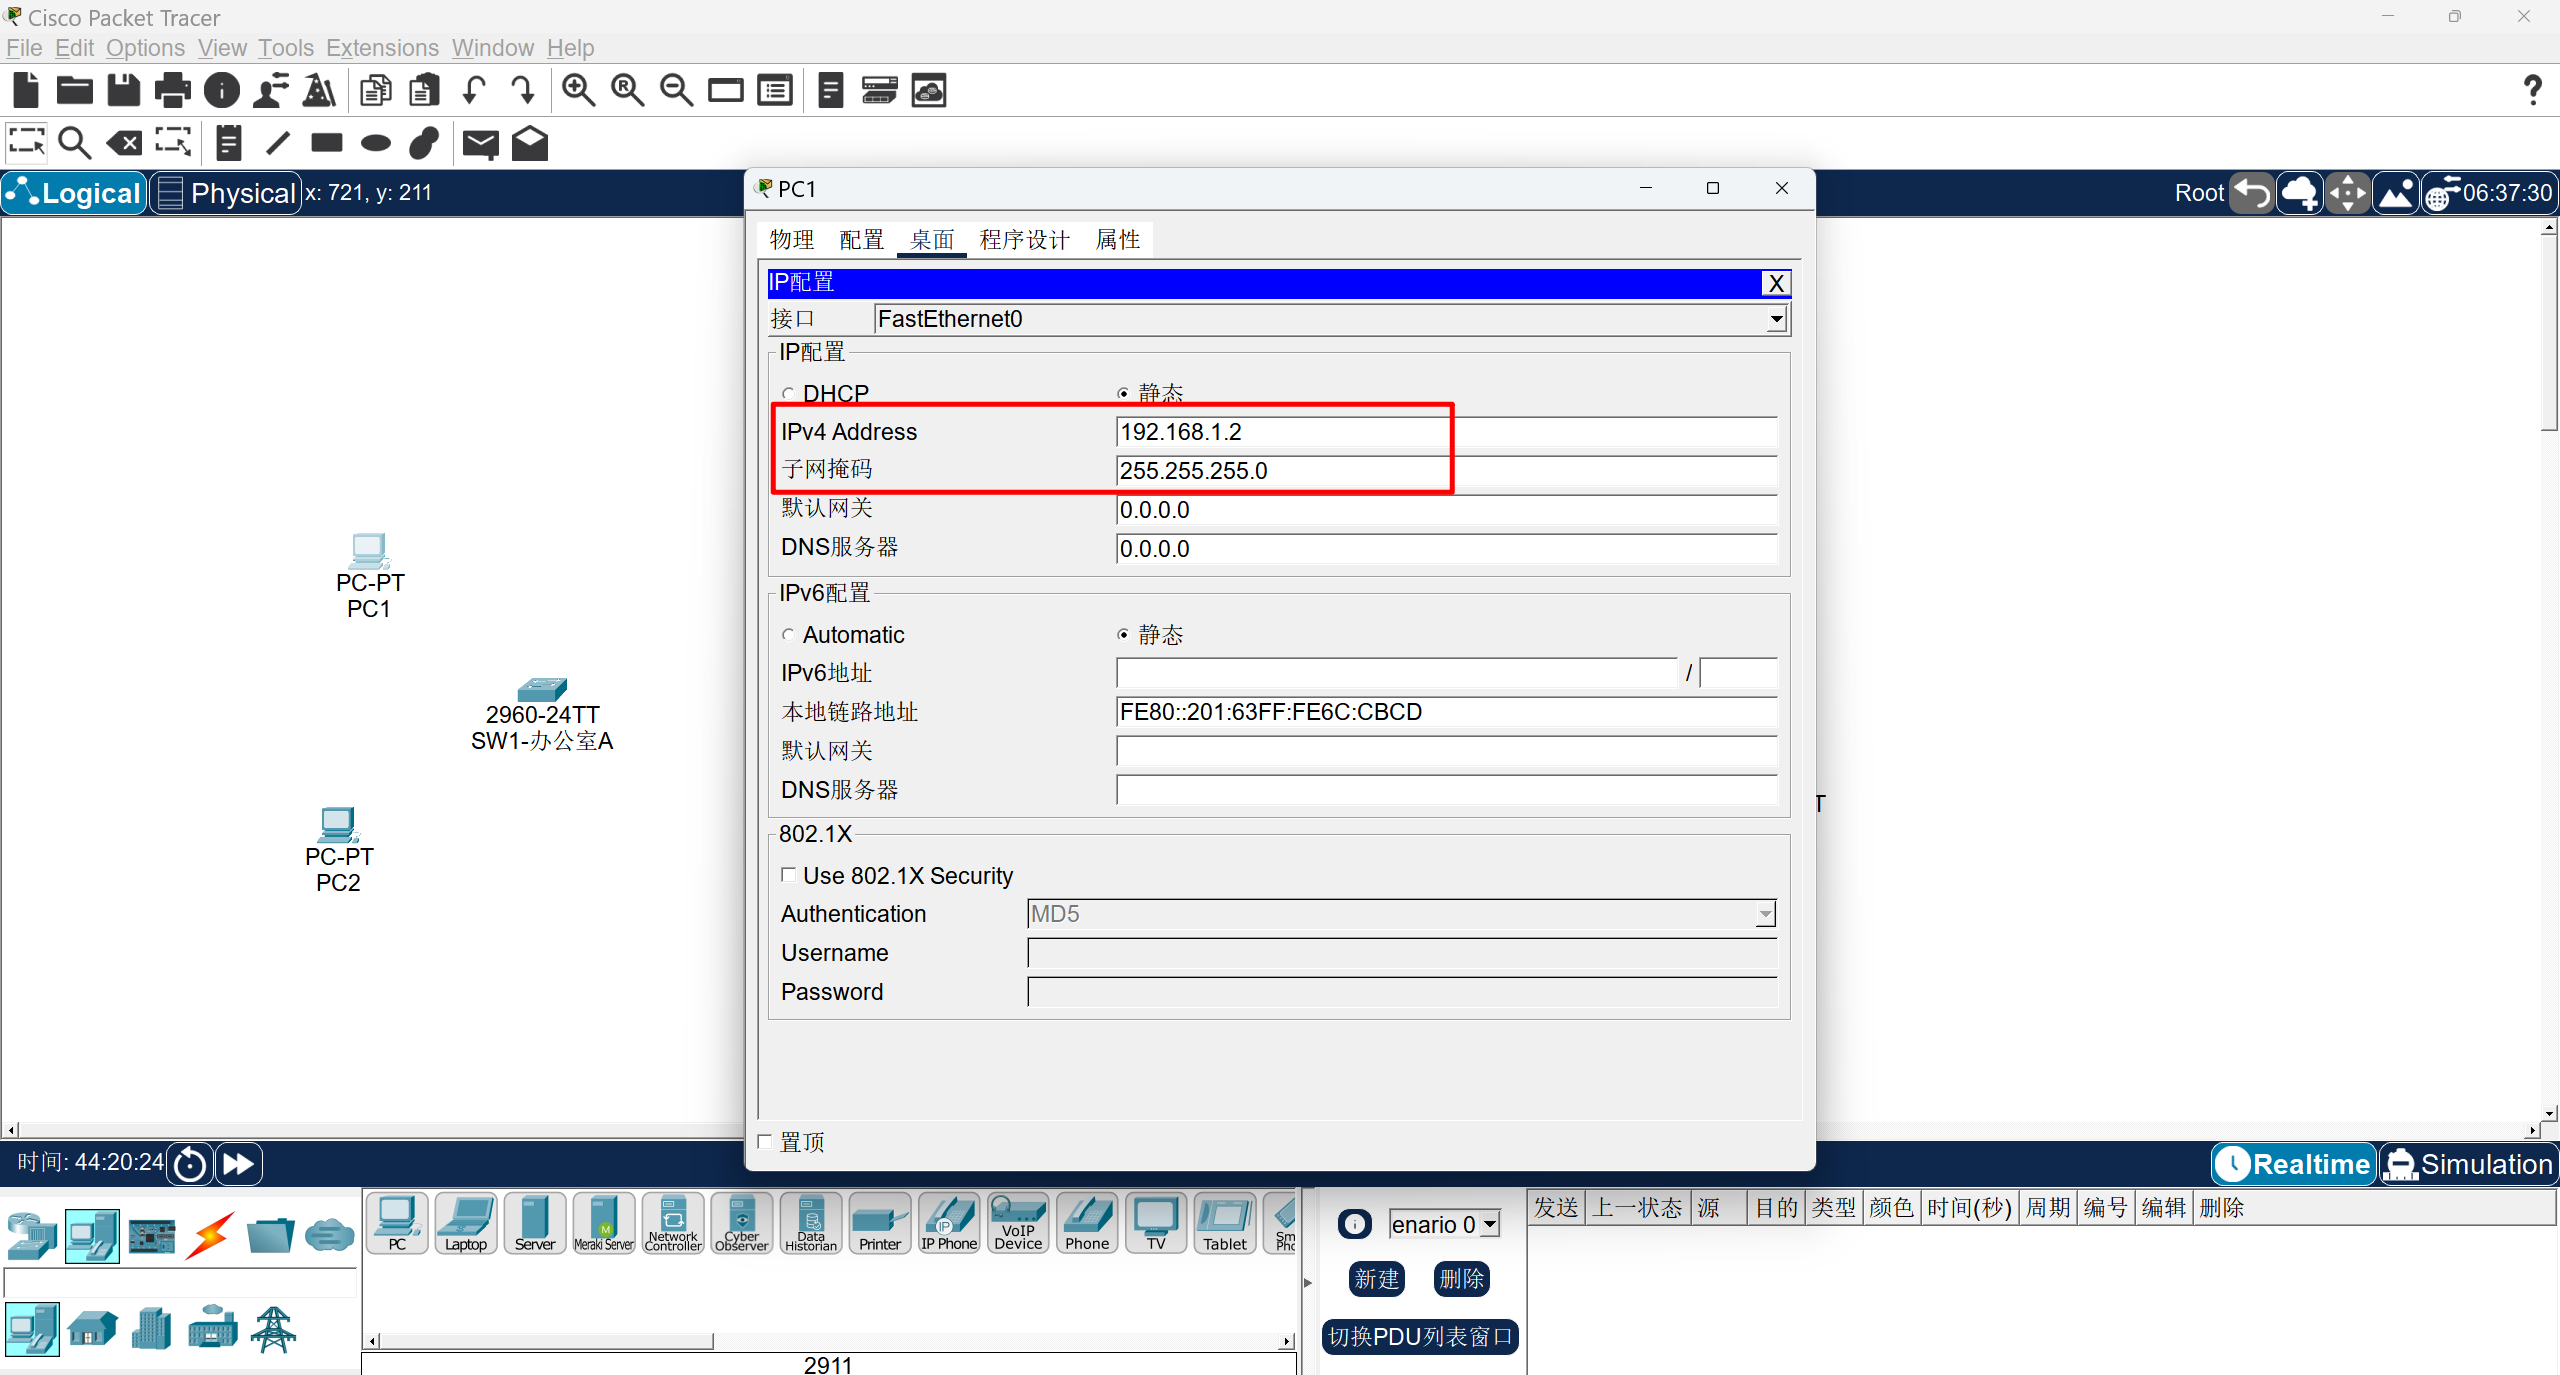The width and height of the screenshot is (2560, 1375).
Task: Click Fast Forward Time button
Action: pyautogui.click(x=238, y=1164)
